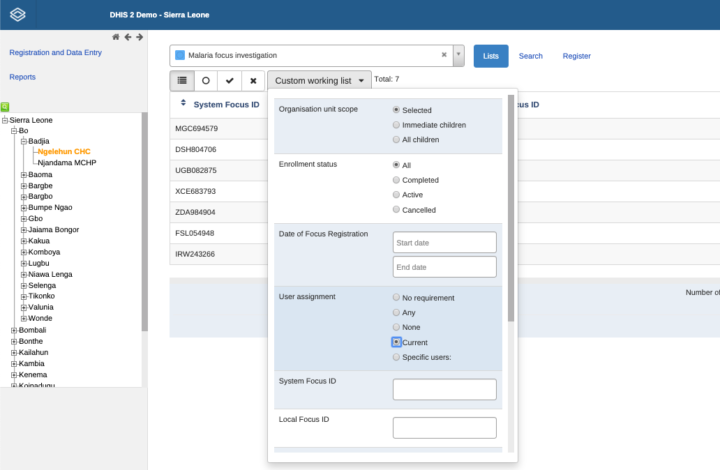Expand the Kailahun tree node

click(14, 352)
